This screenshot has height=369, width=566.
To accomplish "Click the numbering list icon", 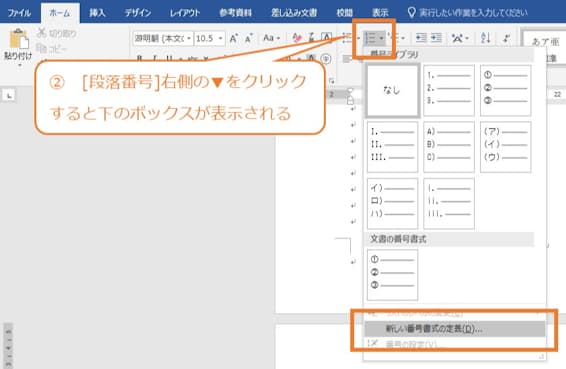I will (370, 38).
